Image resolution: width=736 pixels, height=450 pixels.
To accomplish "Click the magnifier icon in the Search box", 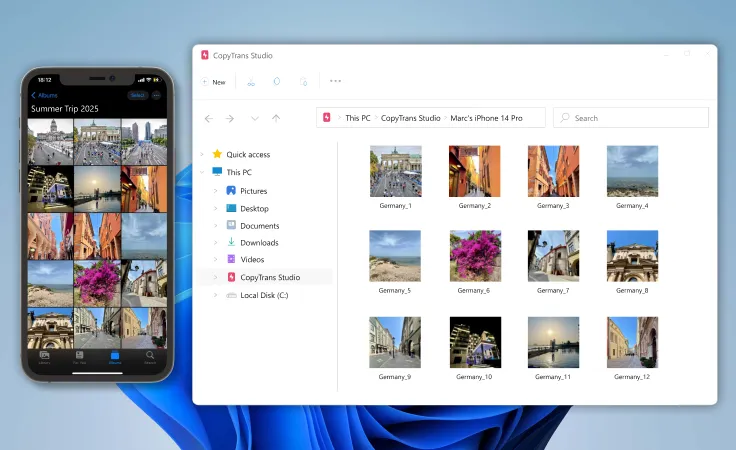I will pos(565,117).
